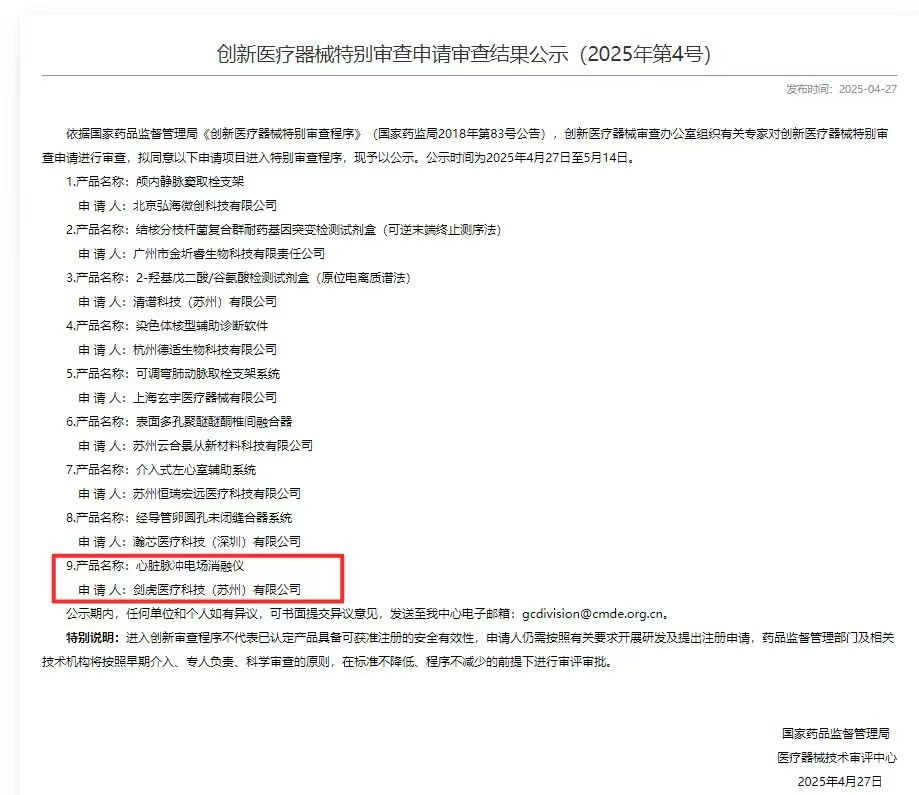Viewport: 919px width, 795px height.
Task: Select product name 经导管卵圆孔未闭缝合器系统
Action: pos(213,518)
